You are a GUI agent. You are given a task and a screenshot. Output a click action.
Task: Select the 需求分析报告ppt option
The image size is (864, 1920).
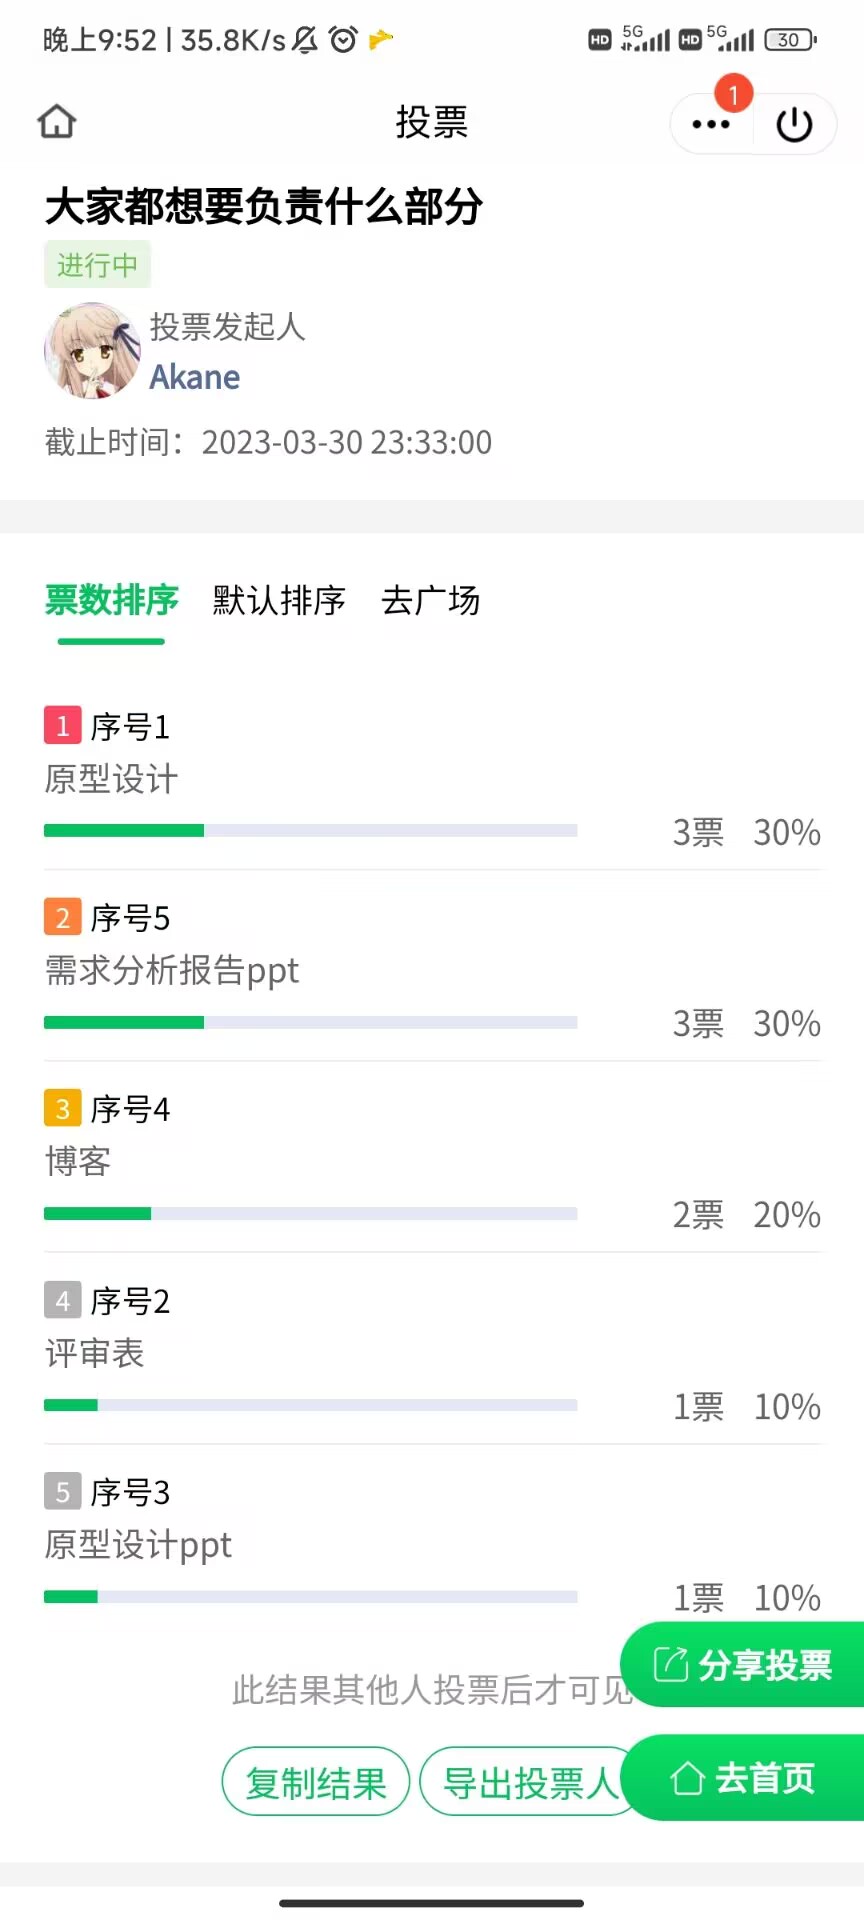[172, 970]
